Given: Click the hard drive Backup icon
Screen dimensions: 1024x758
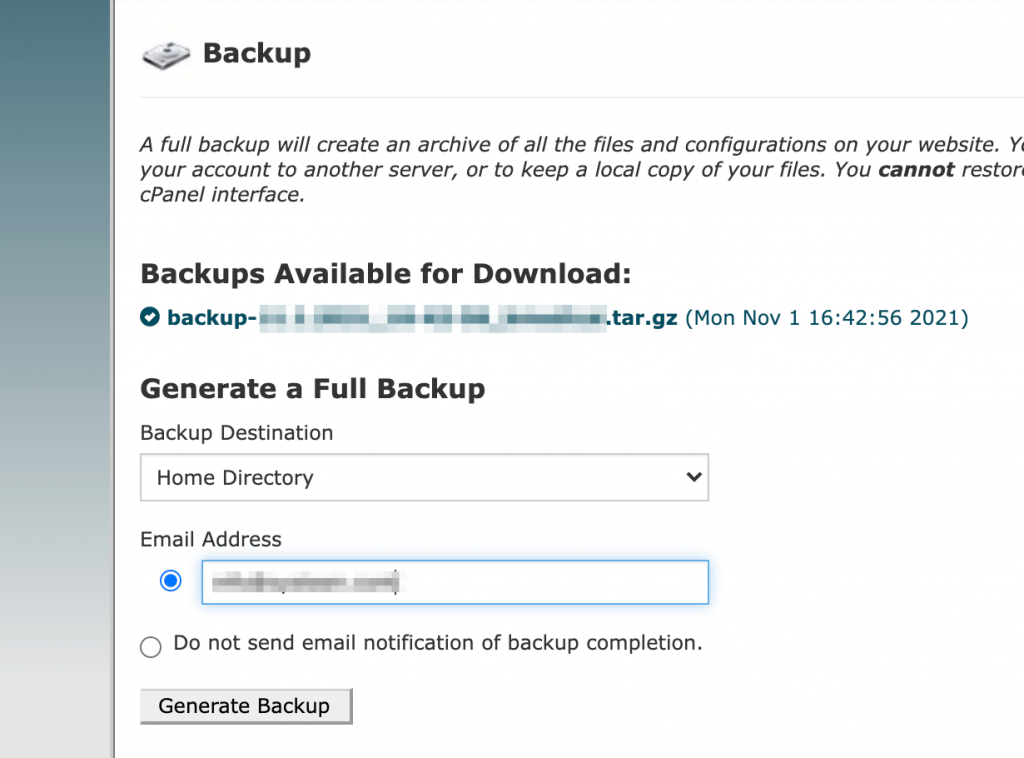Looking at the screenshot, I should [166, 55].
